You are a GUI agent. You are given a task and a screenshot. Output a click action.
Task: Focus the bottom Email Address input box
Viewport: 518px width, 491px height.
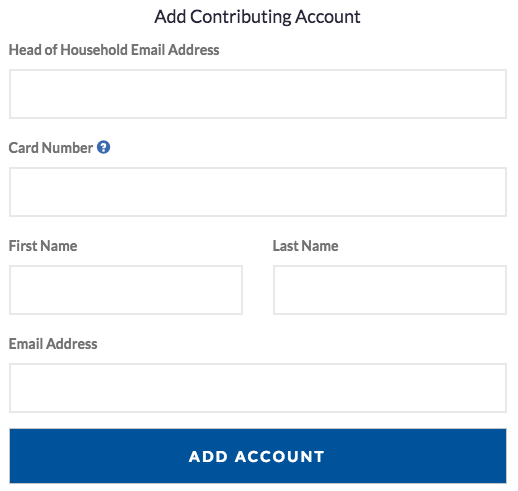(258, 388)
